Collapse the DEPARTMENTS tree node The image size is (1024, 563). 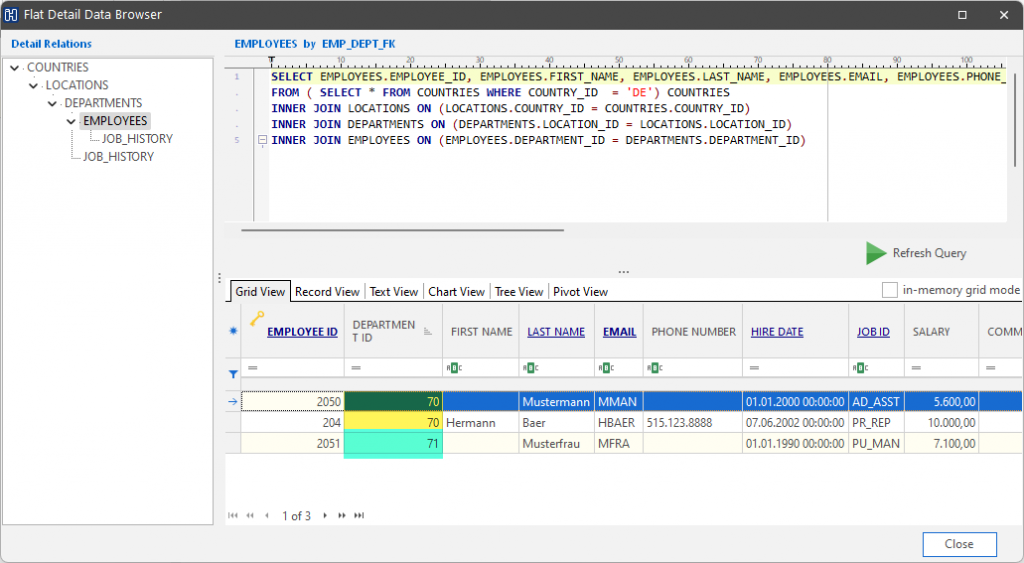[52, 103]
